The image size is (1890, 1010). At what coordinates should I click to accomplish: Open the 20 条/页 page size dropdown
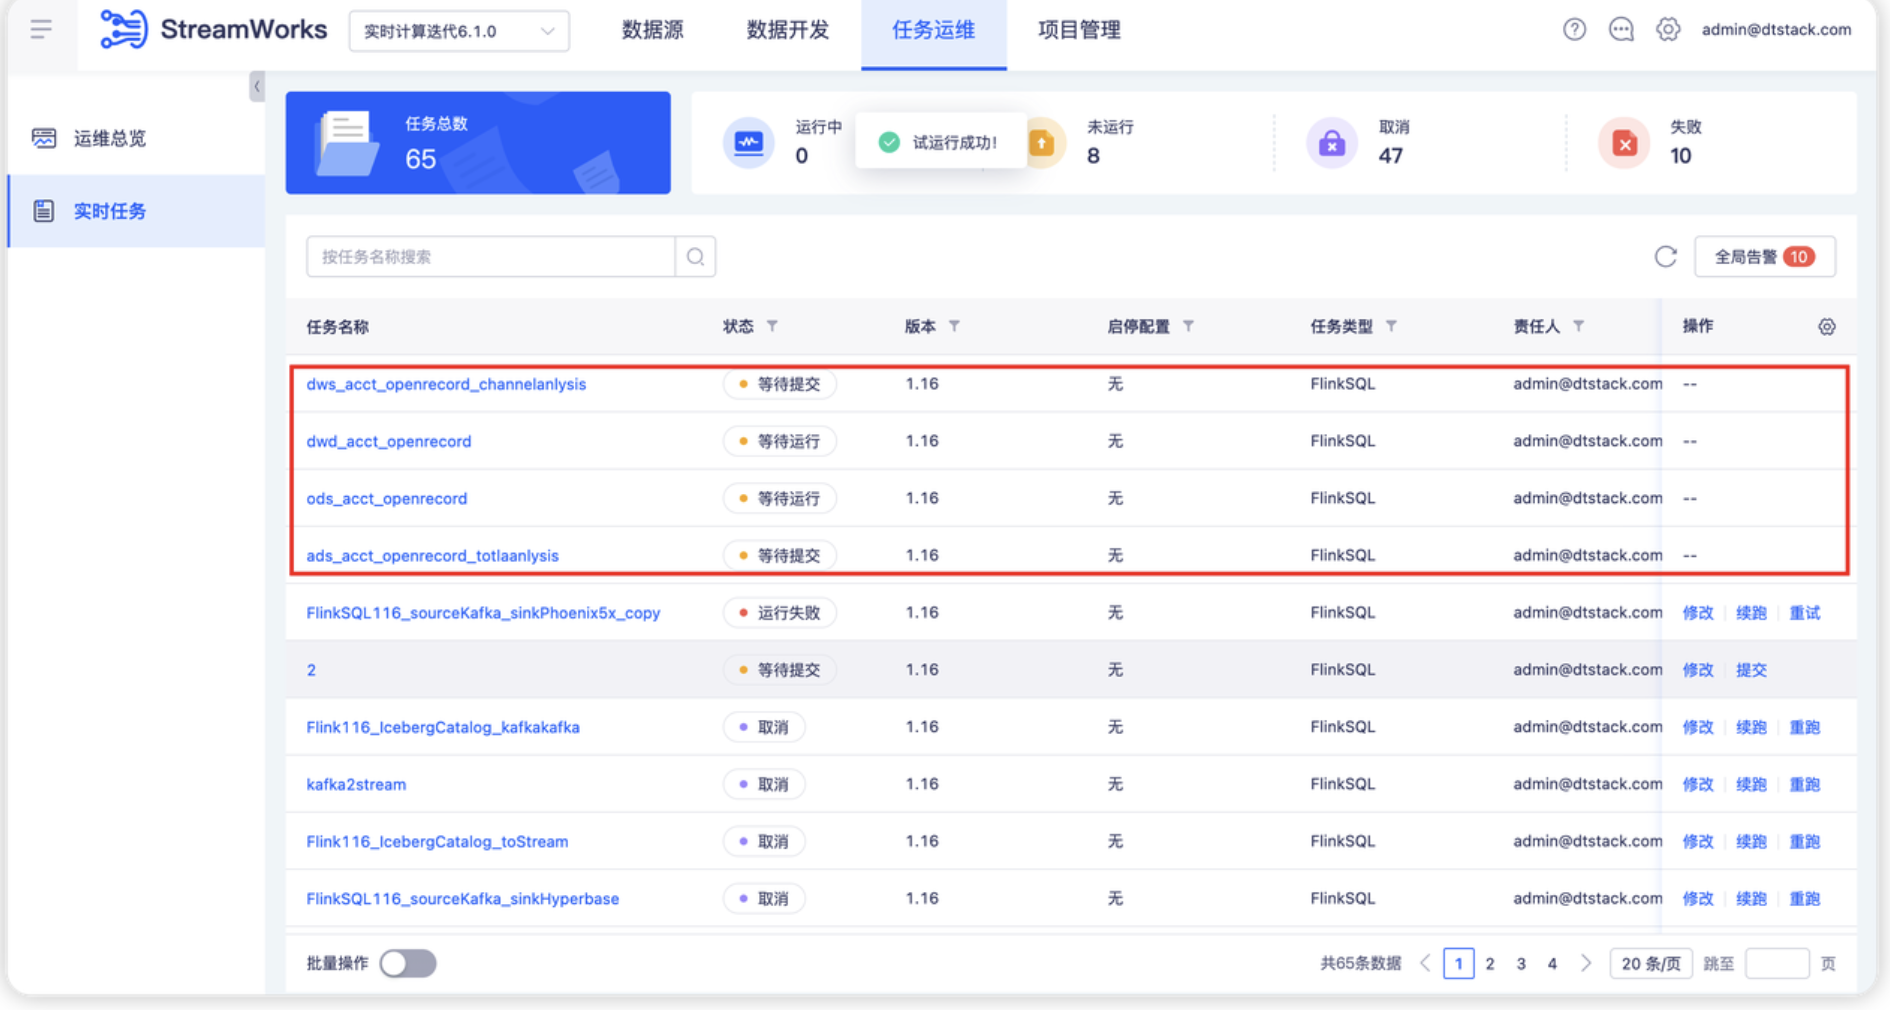point(1650,963)
